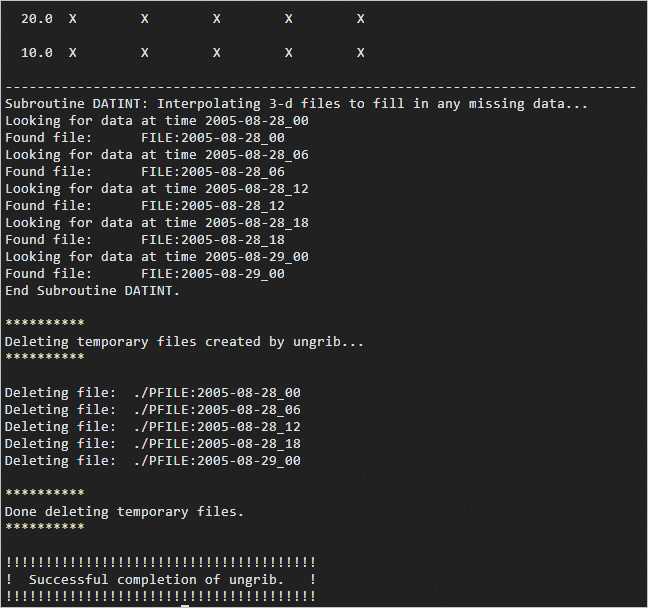The width and height of the screenshot is (648, 608).
Task: Click the text cursor at terminal bottom
Action: click(x=186, y=603)
